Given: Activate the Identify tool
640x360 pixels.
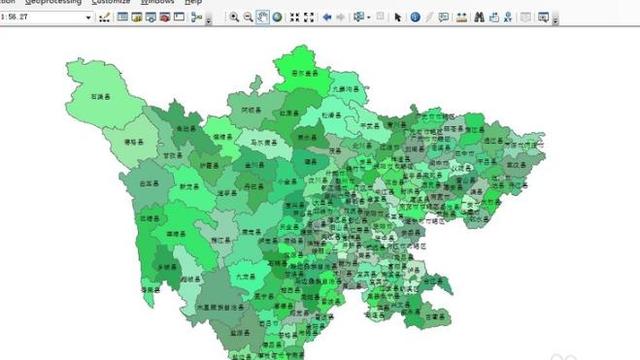Looking at the screenshot, I should [415, 17].
